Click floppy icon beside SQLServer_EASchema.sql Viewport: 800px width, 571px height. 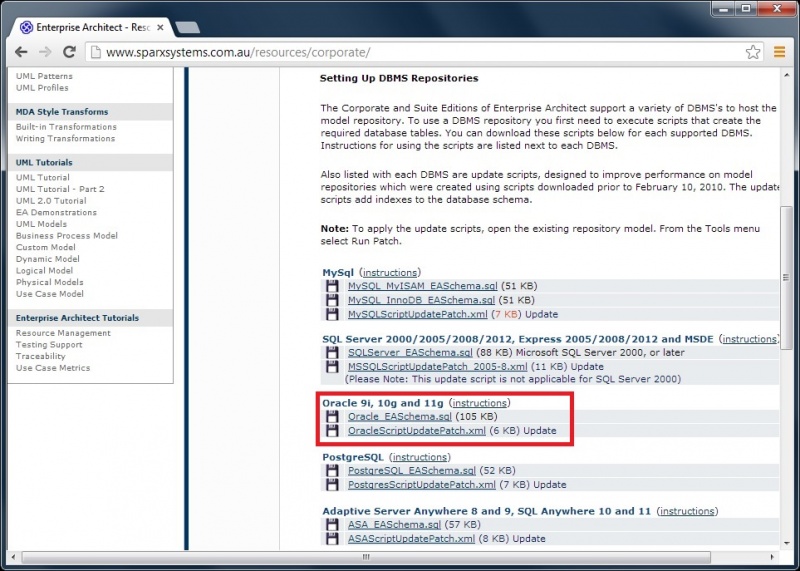pyautogui.click(x=332, y=353)
